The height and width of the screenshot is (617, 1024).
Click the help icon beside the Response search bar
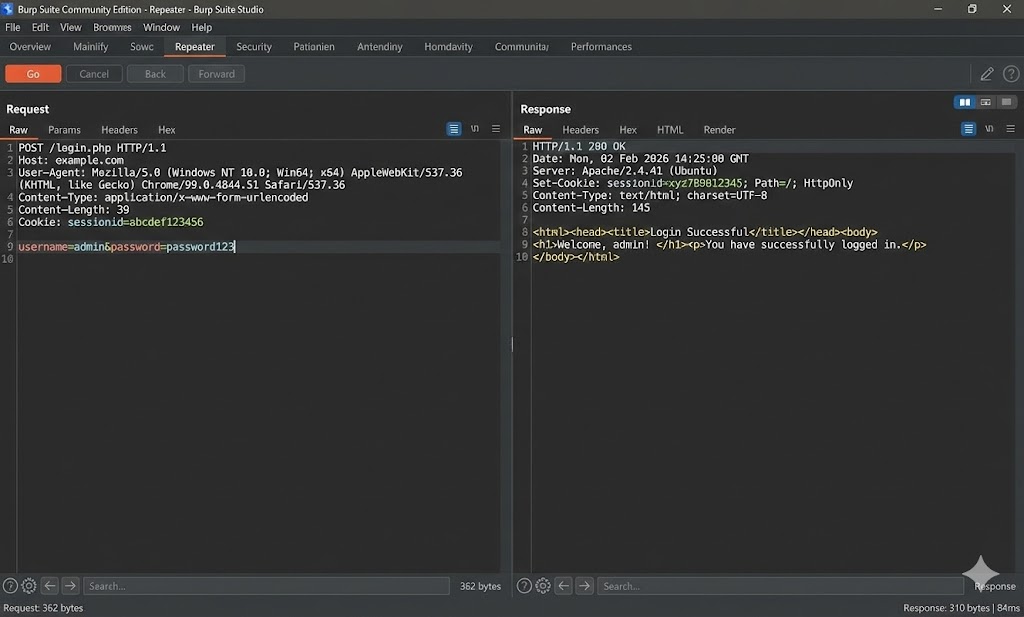pos(524,586)
